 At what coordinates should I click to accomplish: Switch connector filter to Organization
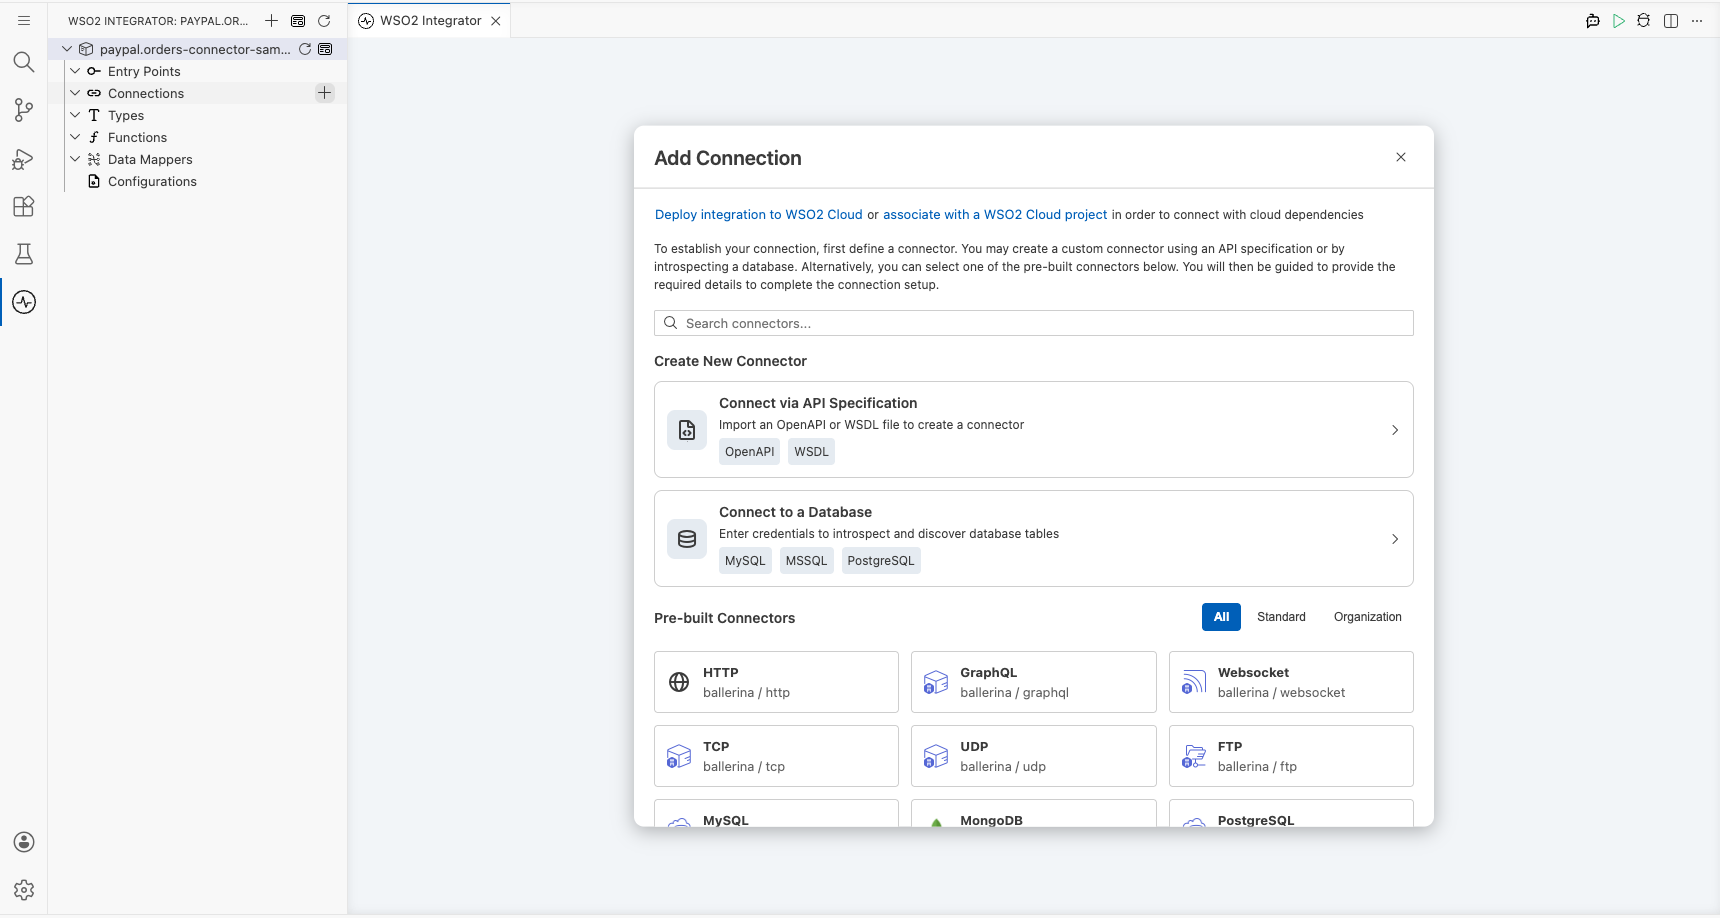point(1367,617)
